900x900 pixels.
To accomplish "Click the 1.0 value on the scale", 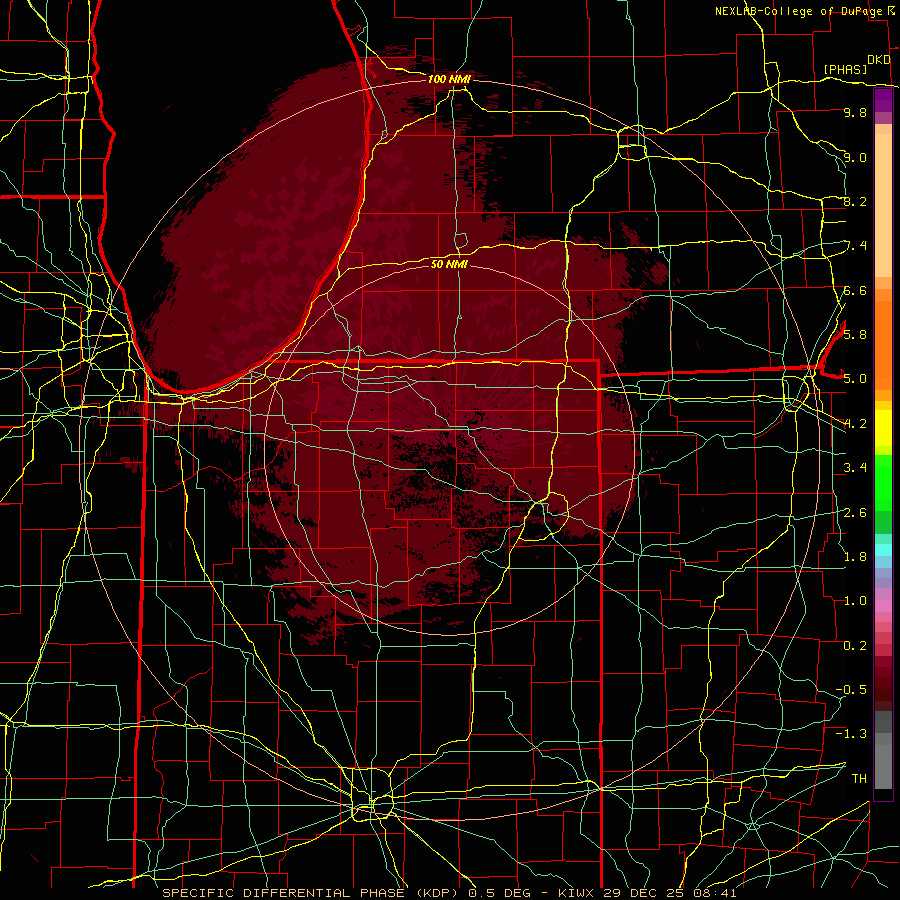I will pyautogui.click(x=855, y=600).
